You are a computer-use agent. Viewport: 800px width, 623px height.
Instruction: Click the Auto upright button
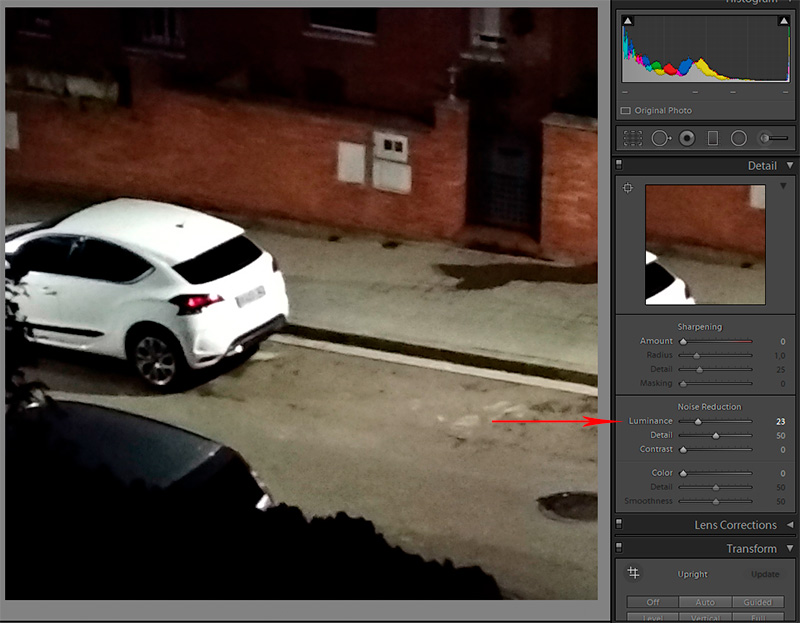coord(704,602)
